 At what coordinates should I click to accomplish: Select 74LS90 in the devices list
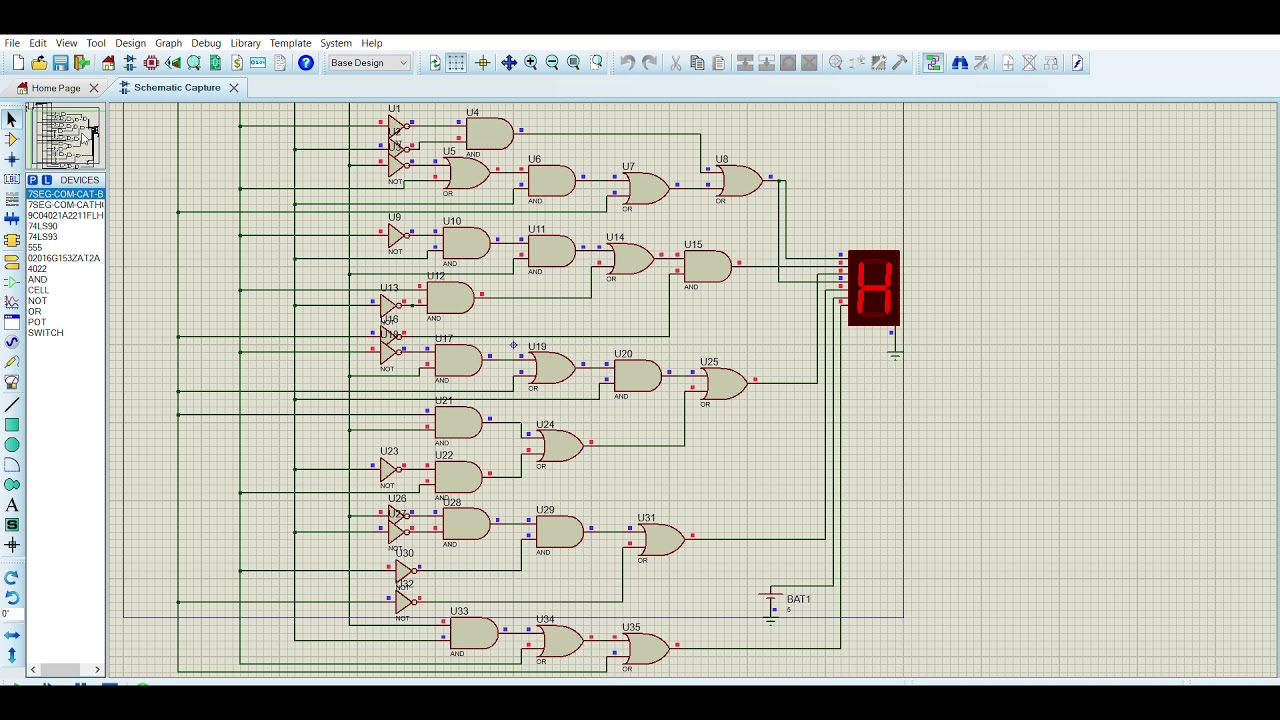(x=43, y=226)
